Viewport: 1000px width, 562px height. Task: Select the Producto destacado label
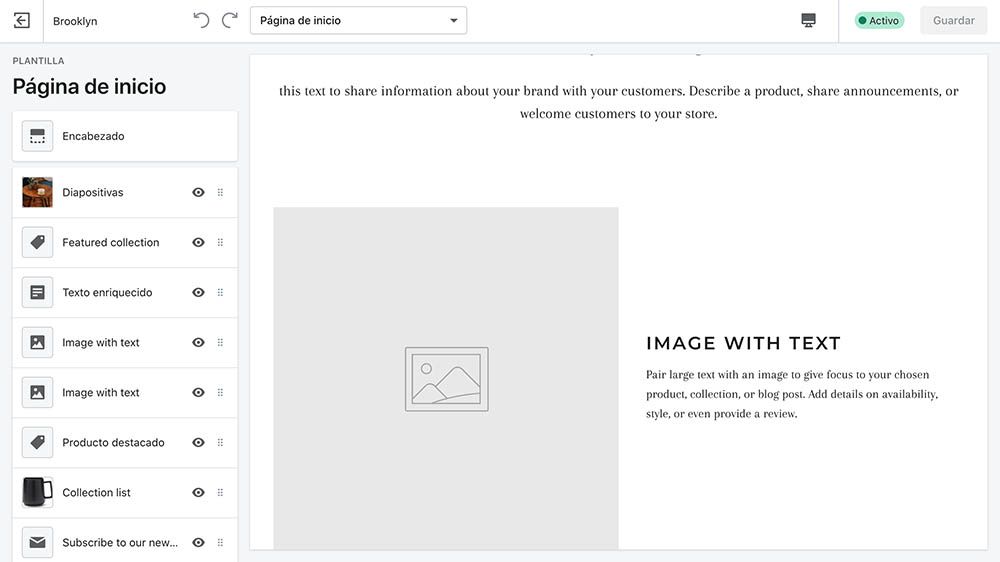click(x=113, y=442)
